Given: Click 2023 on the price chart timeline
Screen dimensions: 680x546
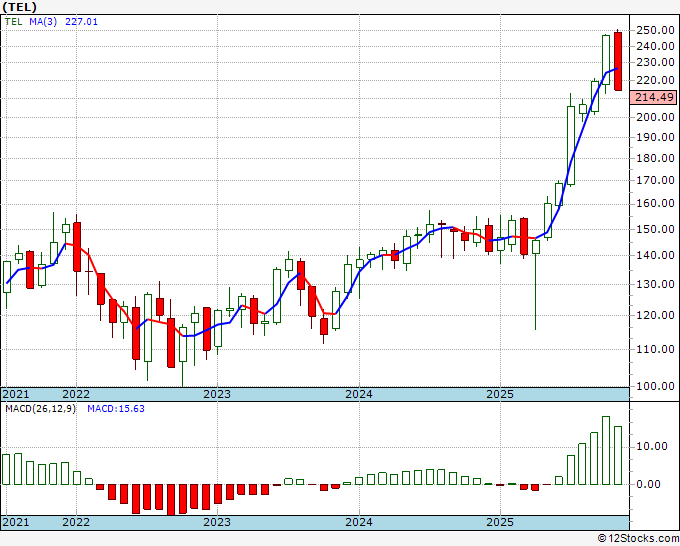Looking at the screenshot, I should 217,394.
